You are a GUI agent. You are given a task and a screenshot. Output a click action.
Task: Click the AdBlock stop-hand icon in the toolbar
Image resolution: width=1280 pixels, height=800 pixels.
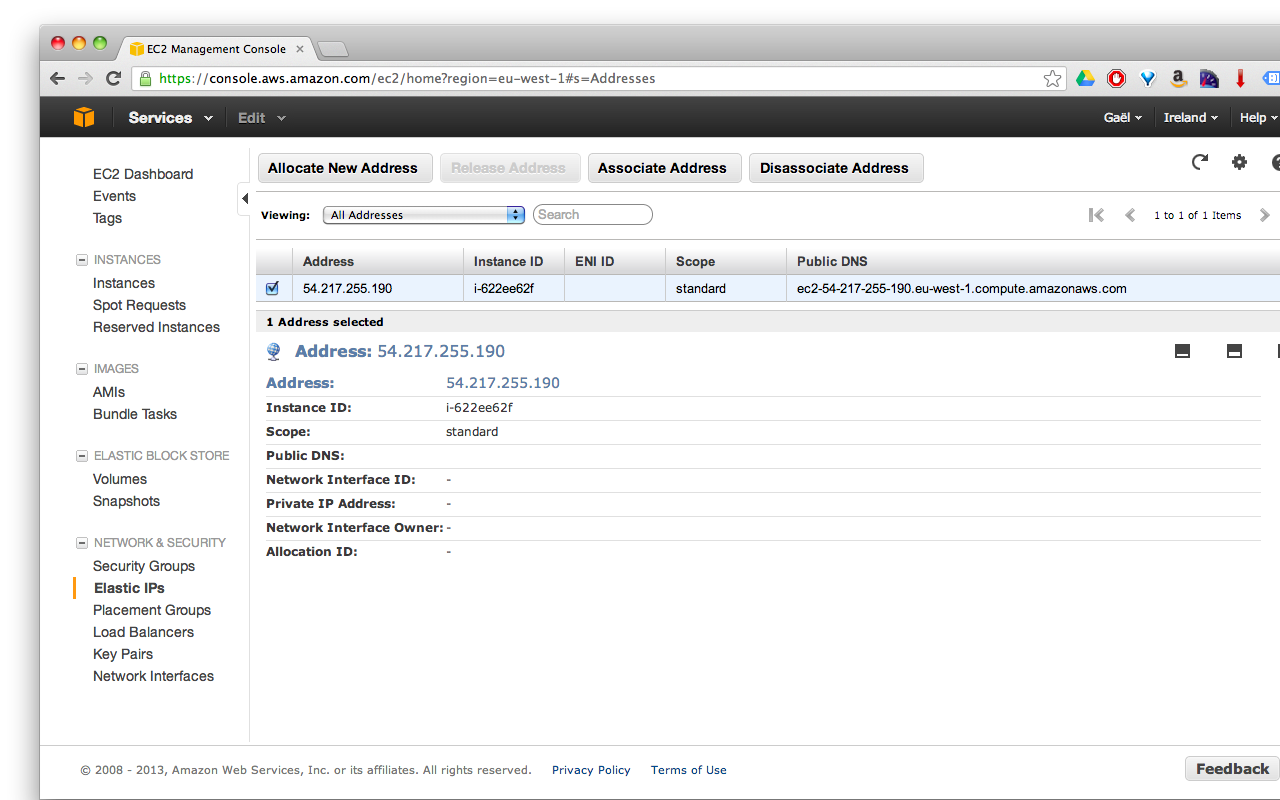click(x=1116, y=77)
